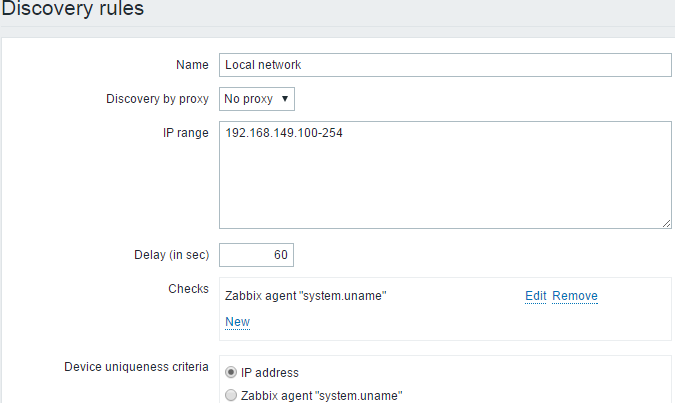
Task: Click the Name field label
Action: click(x=192, y=65)
